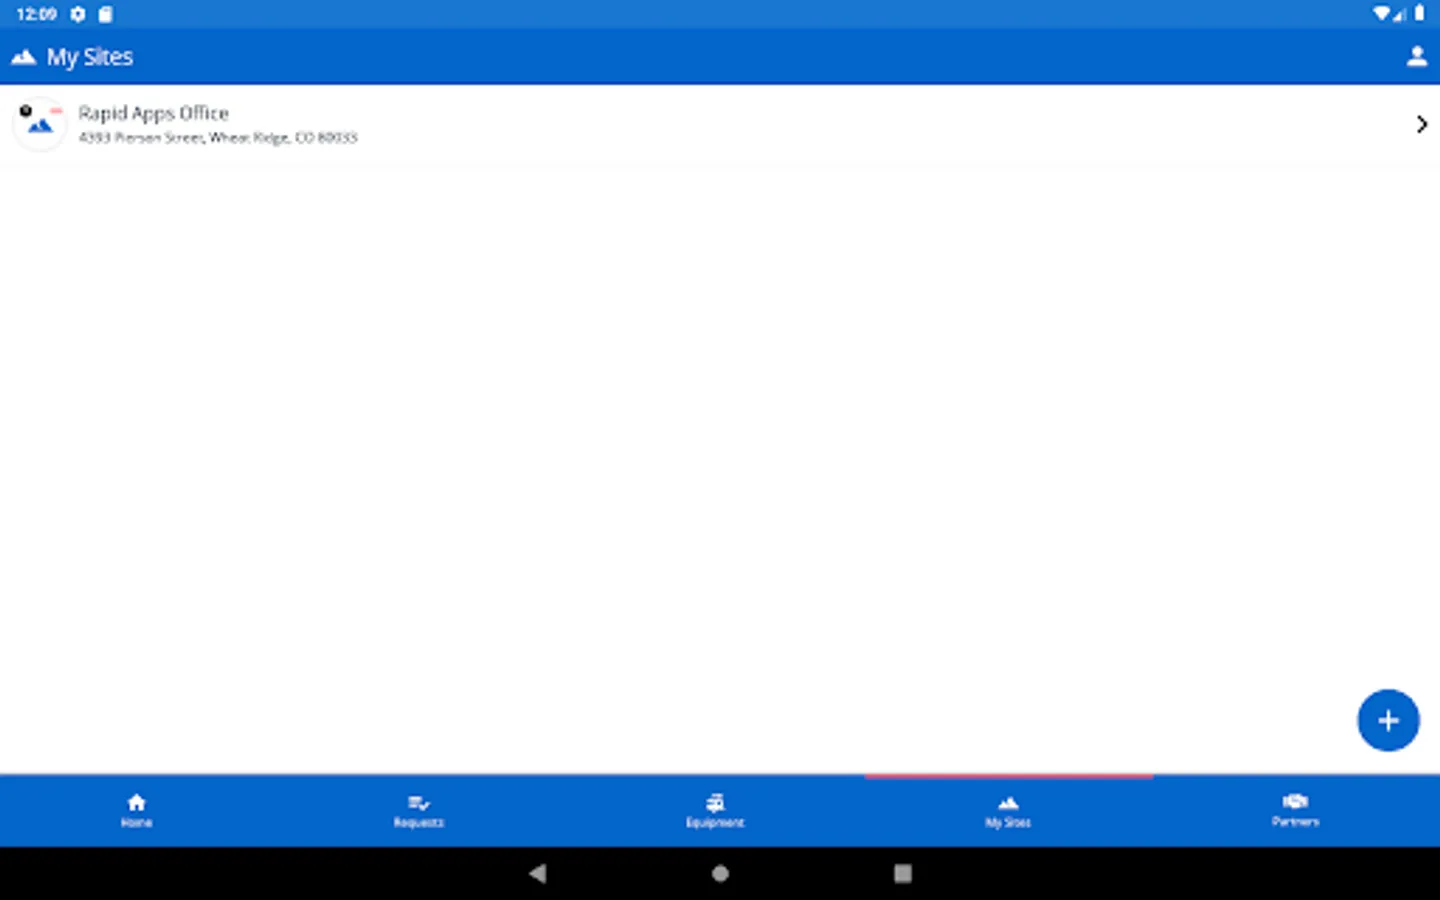Go to the Home tab
1440x900 pixels.
[x=137, y=810]
